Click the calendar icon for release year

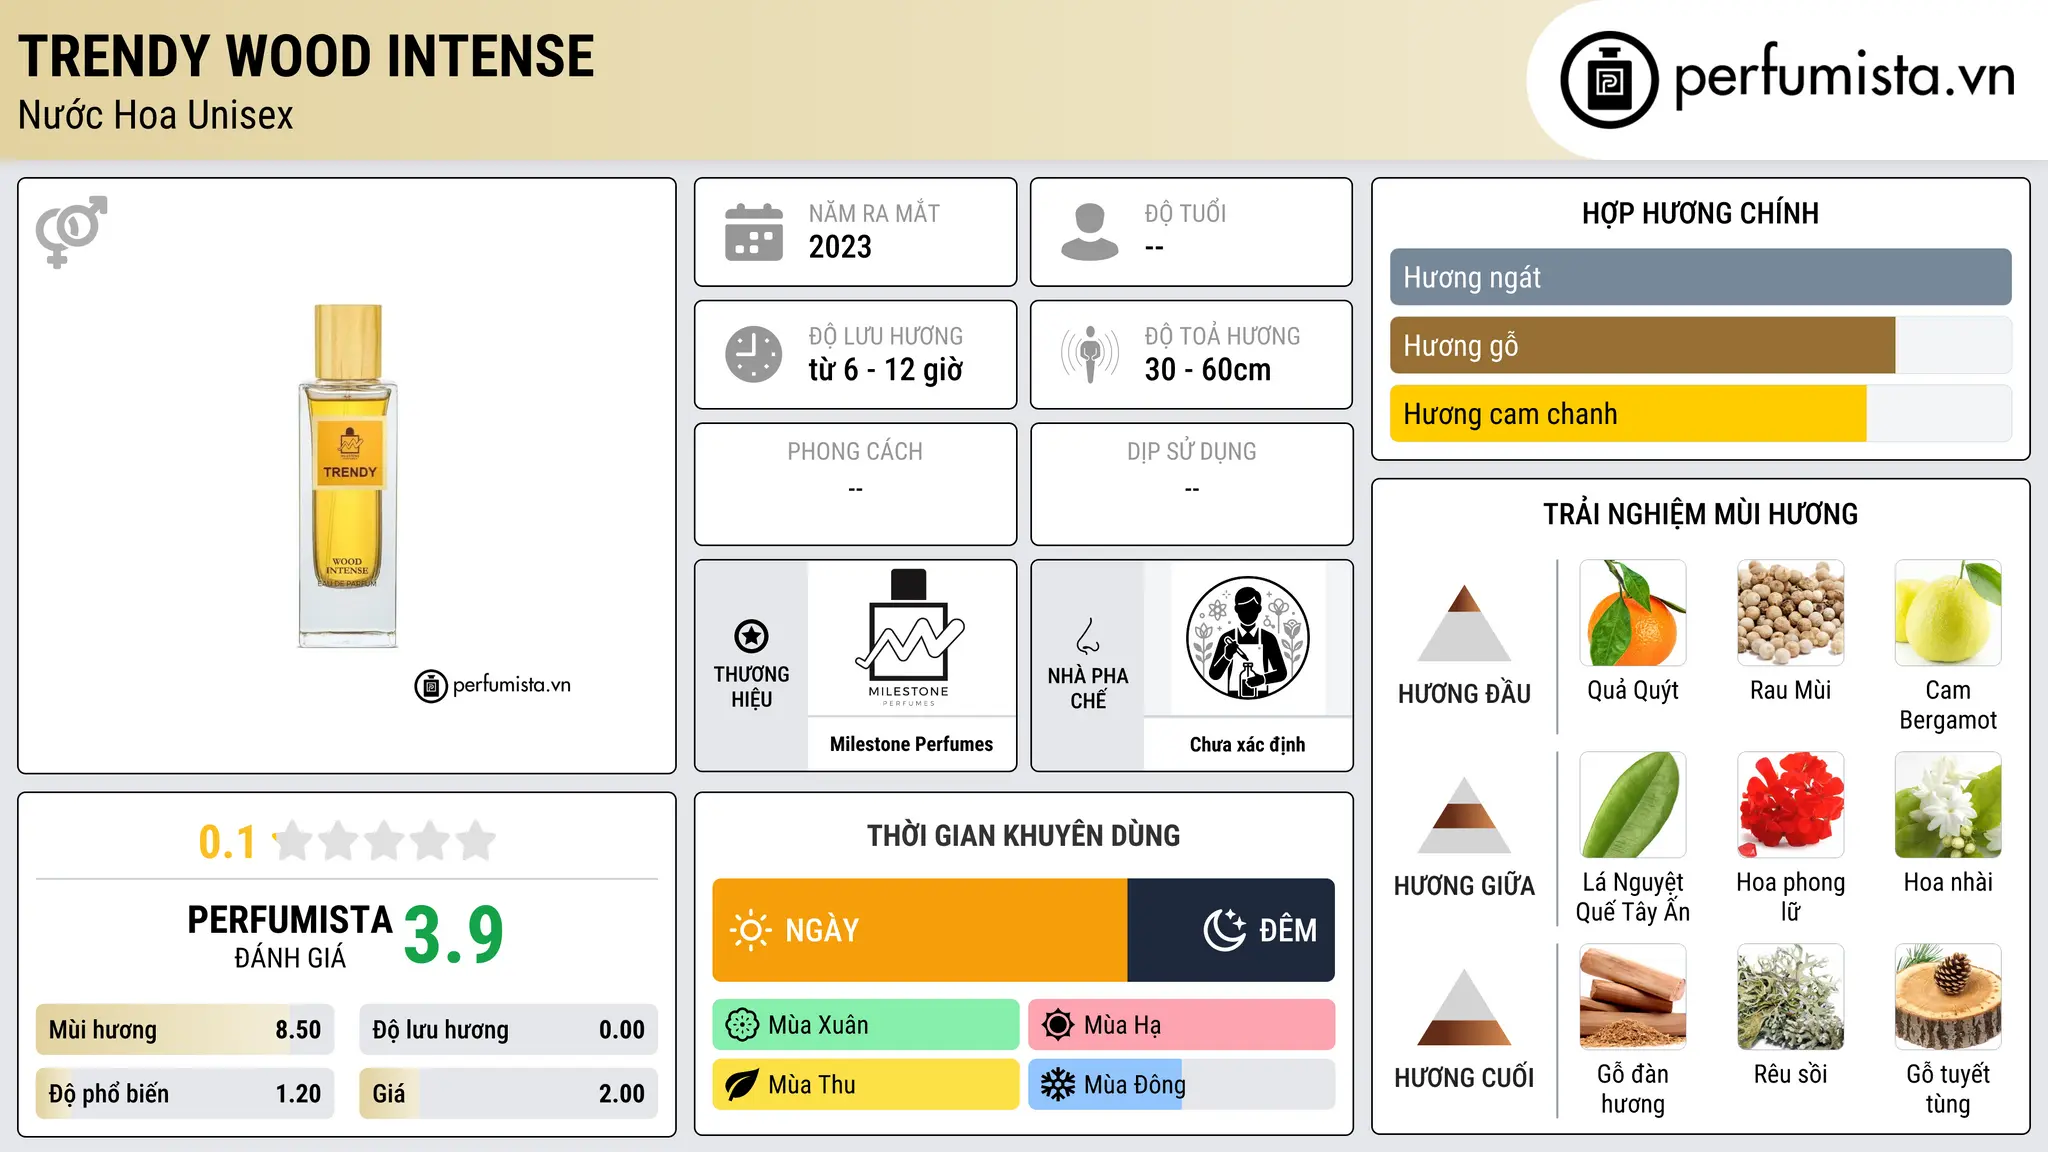(754, 232)
